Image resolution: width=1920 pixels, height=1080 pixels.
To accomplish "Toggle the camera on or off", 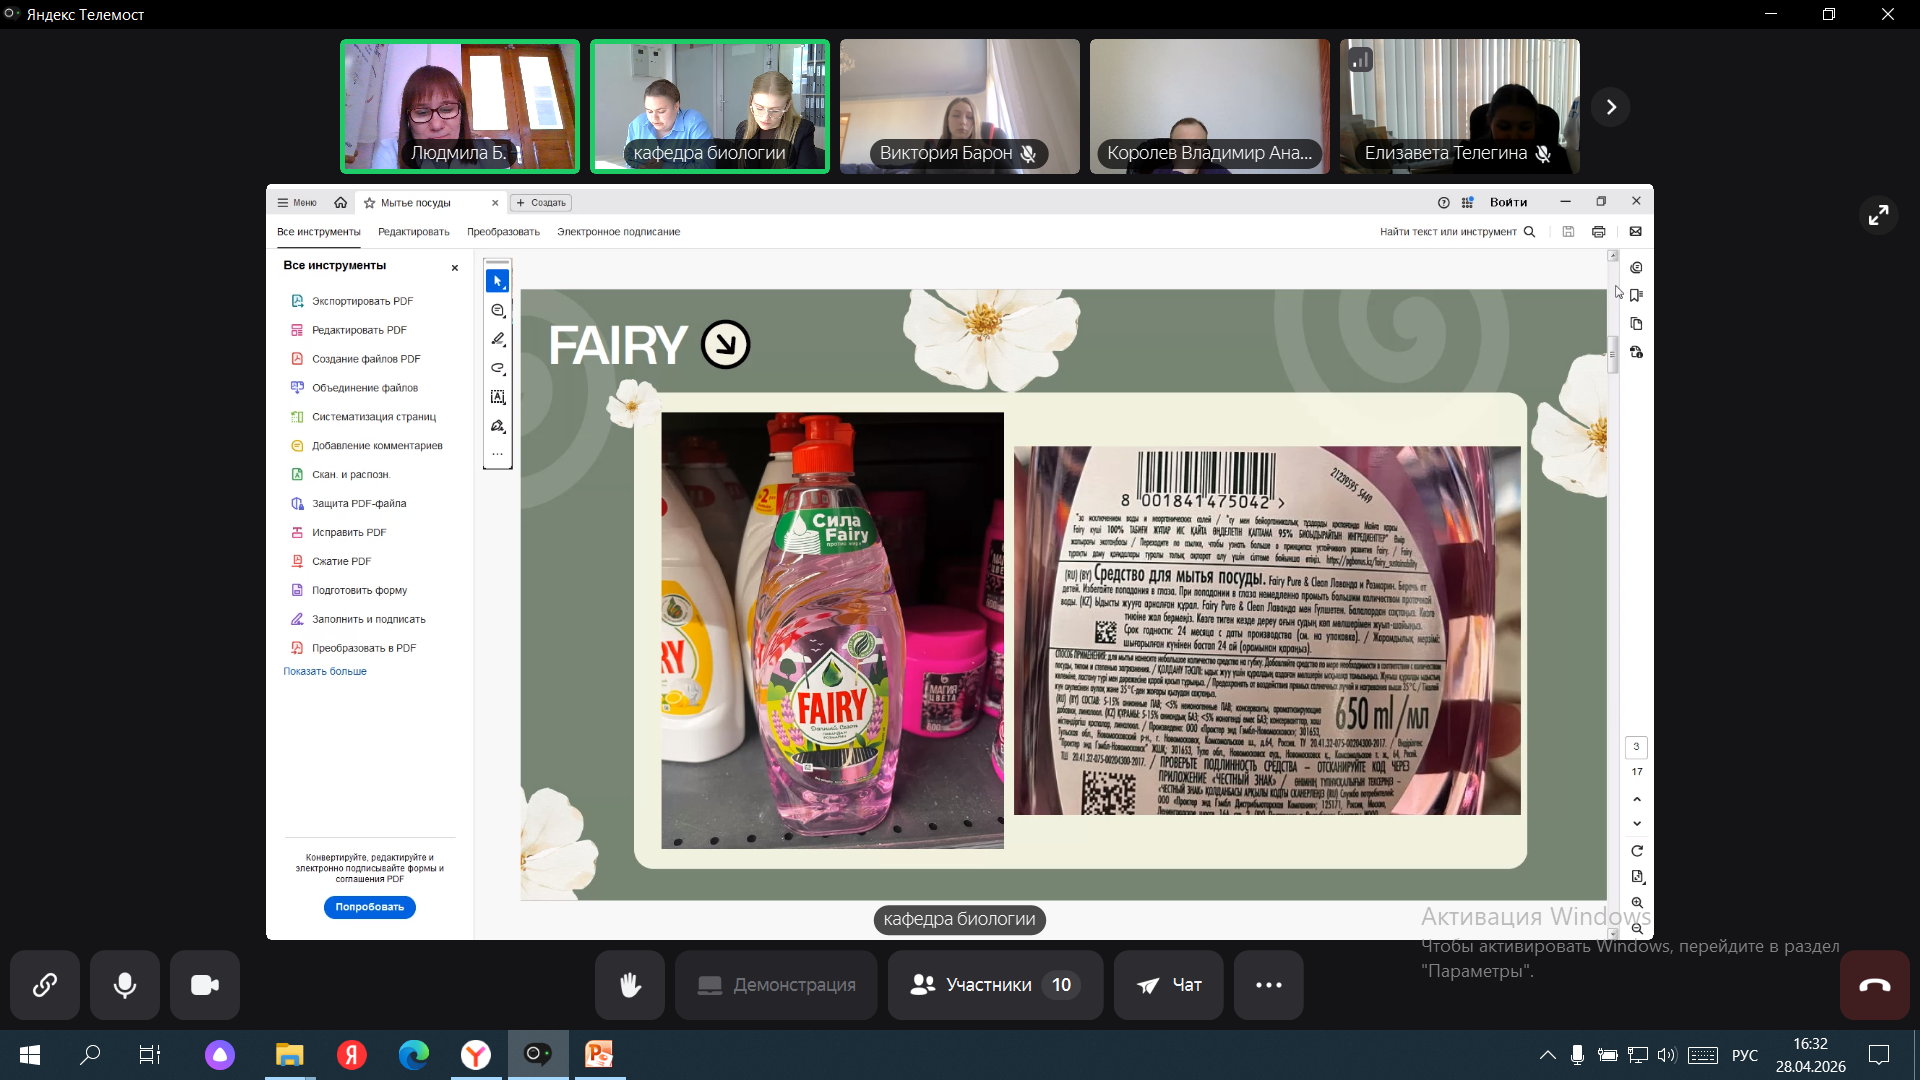I will [205, 985].
